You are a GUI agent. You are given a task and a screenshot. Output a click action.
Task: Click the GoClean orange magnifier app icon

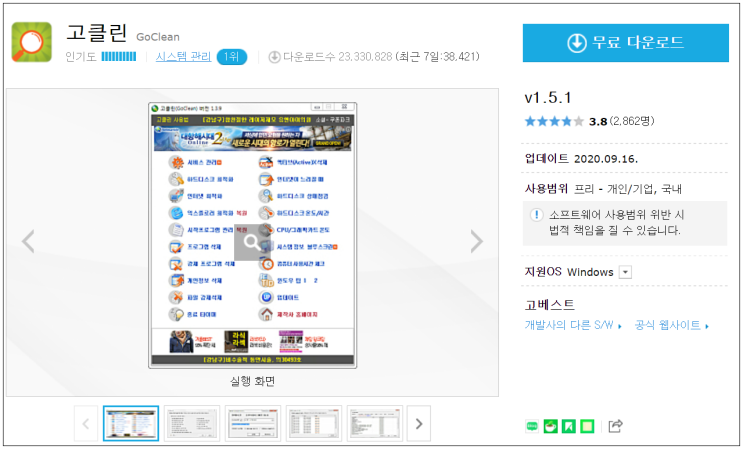tap(32, 42)
